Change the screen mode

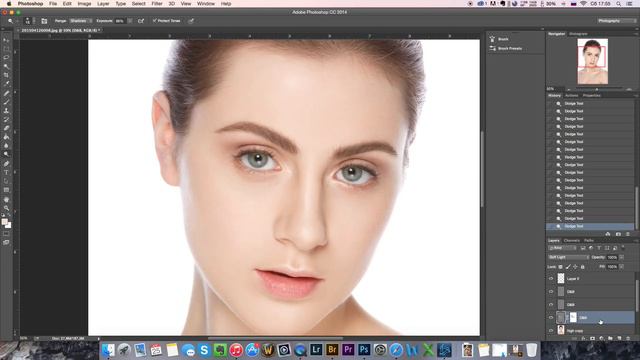[6, 243]
